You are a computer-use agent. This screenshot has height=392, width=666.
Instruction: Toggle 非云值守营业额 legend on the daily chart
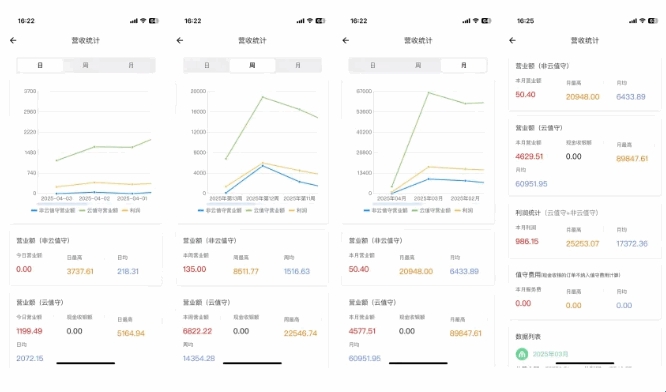point(53,211)
